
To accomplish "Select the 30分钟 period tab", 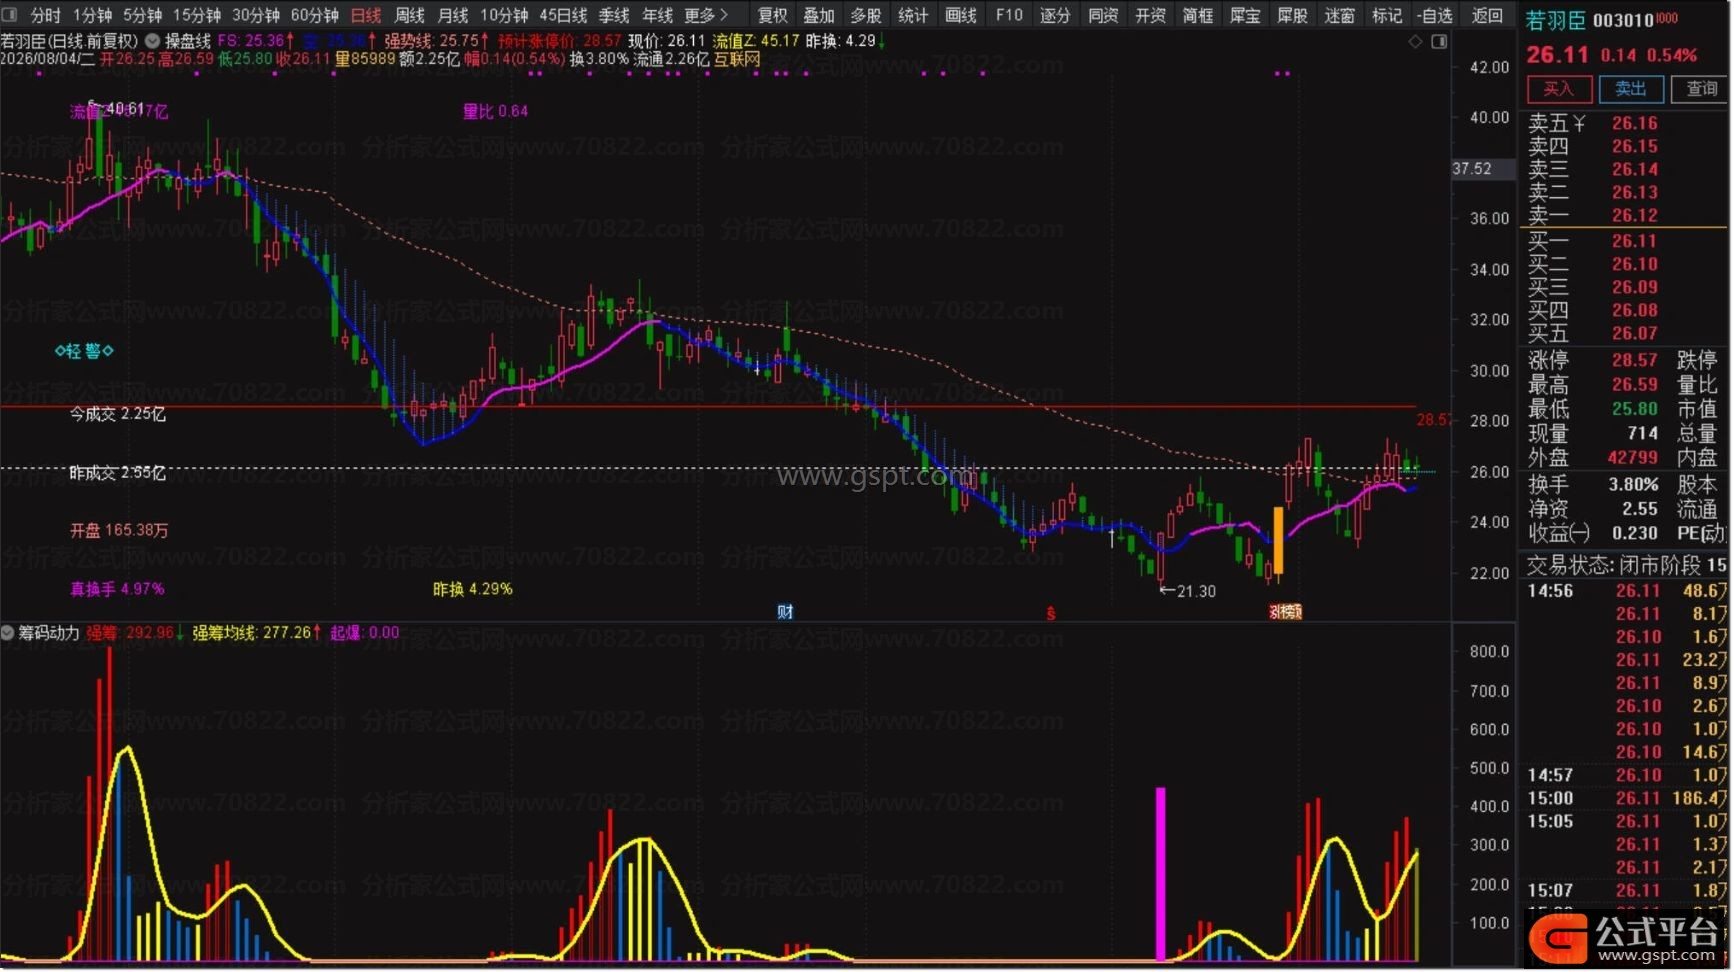I will (256, 15).
